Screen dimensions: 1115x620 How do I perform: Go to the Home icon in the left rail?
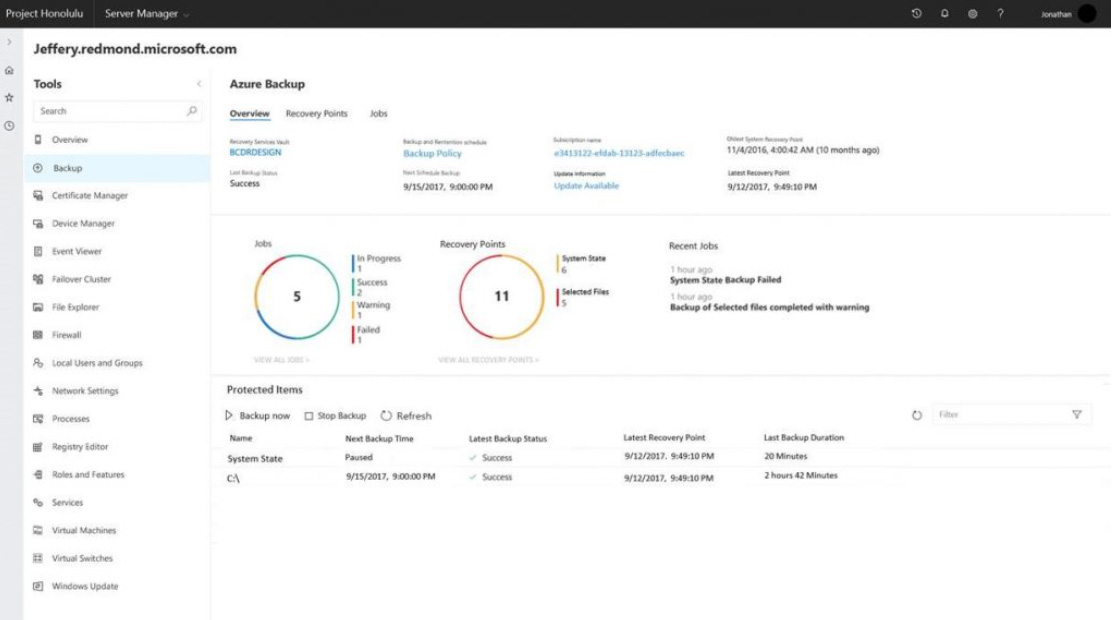9,70
